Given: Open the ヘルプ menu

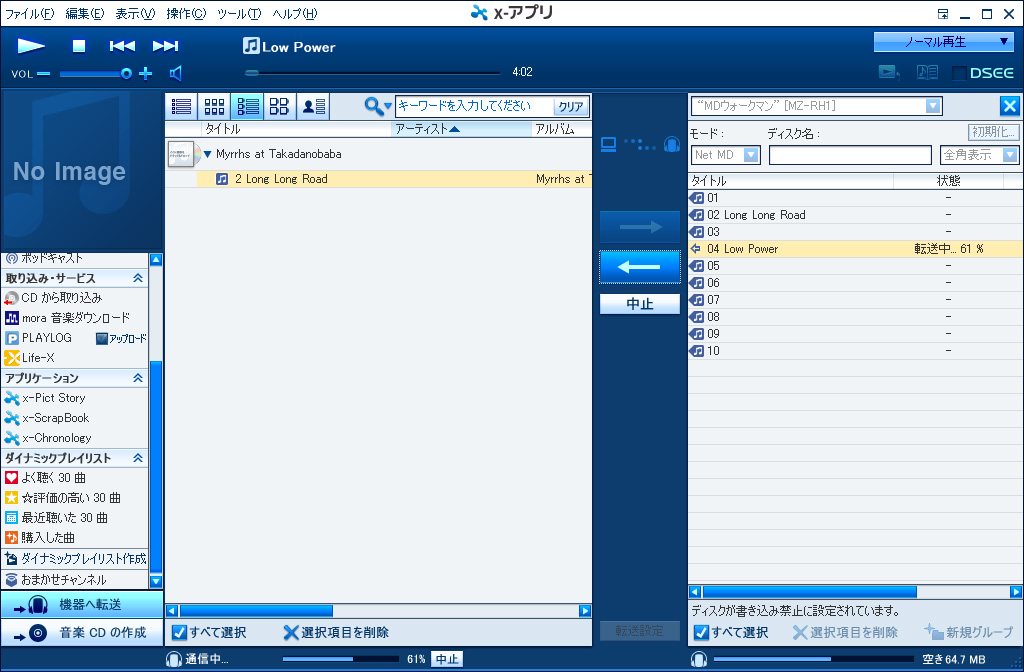Looking at the screenshot, I should point(295,13).
